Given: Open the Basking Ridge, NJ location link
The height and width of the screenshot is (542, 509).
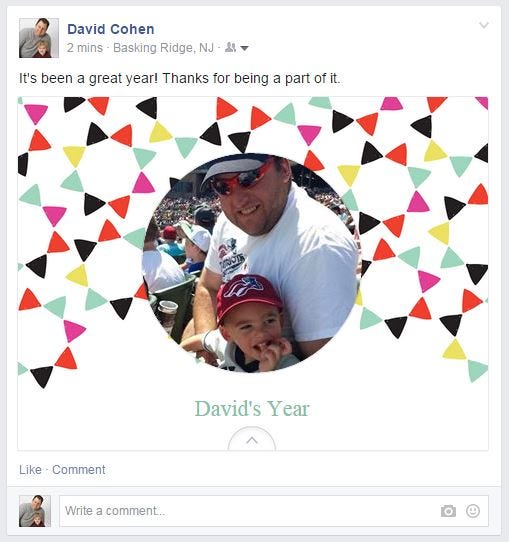Looking at the screenshot, I should [x=163, y=48].
